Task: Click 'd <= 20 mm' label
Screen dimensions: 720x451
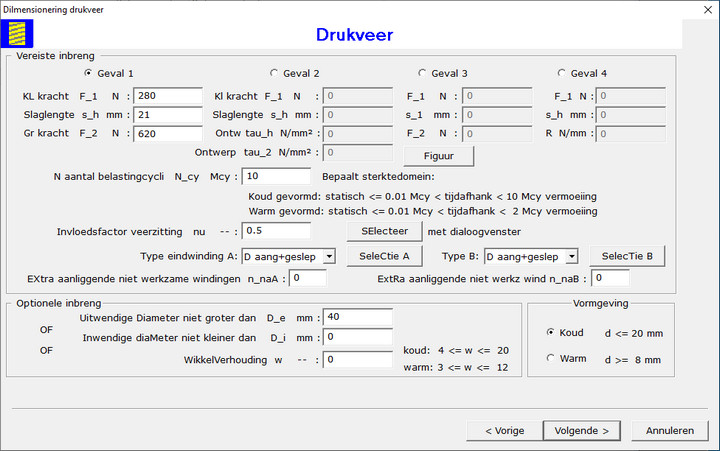Action: [634, 333]
